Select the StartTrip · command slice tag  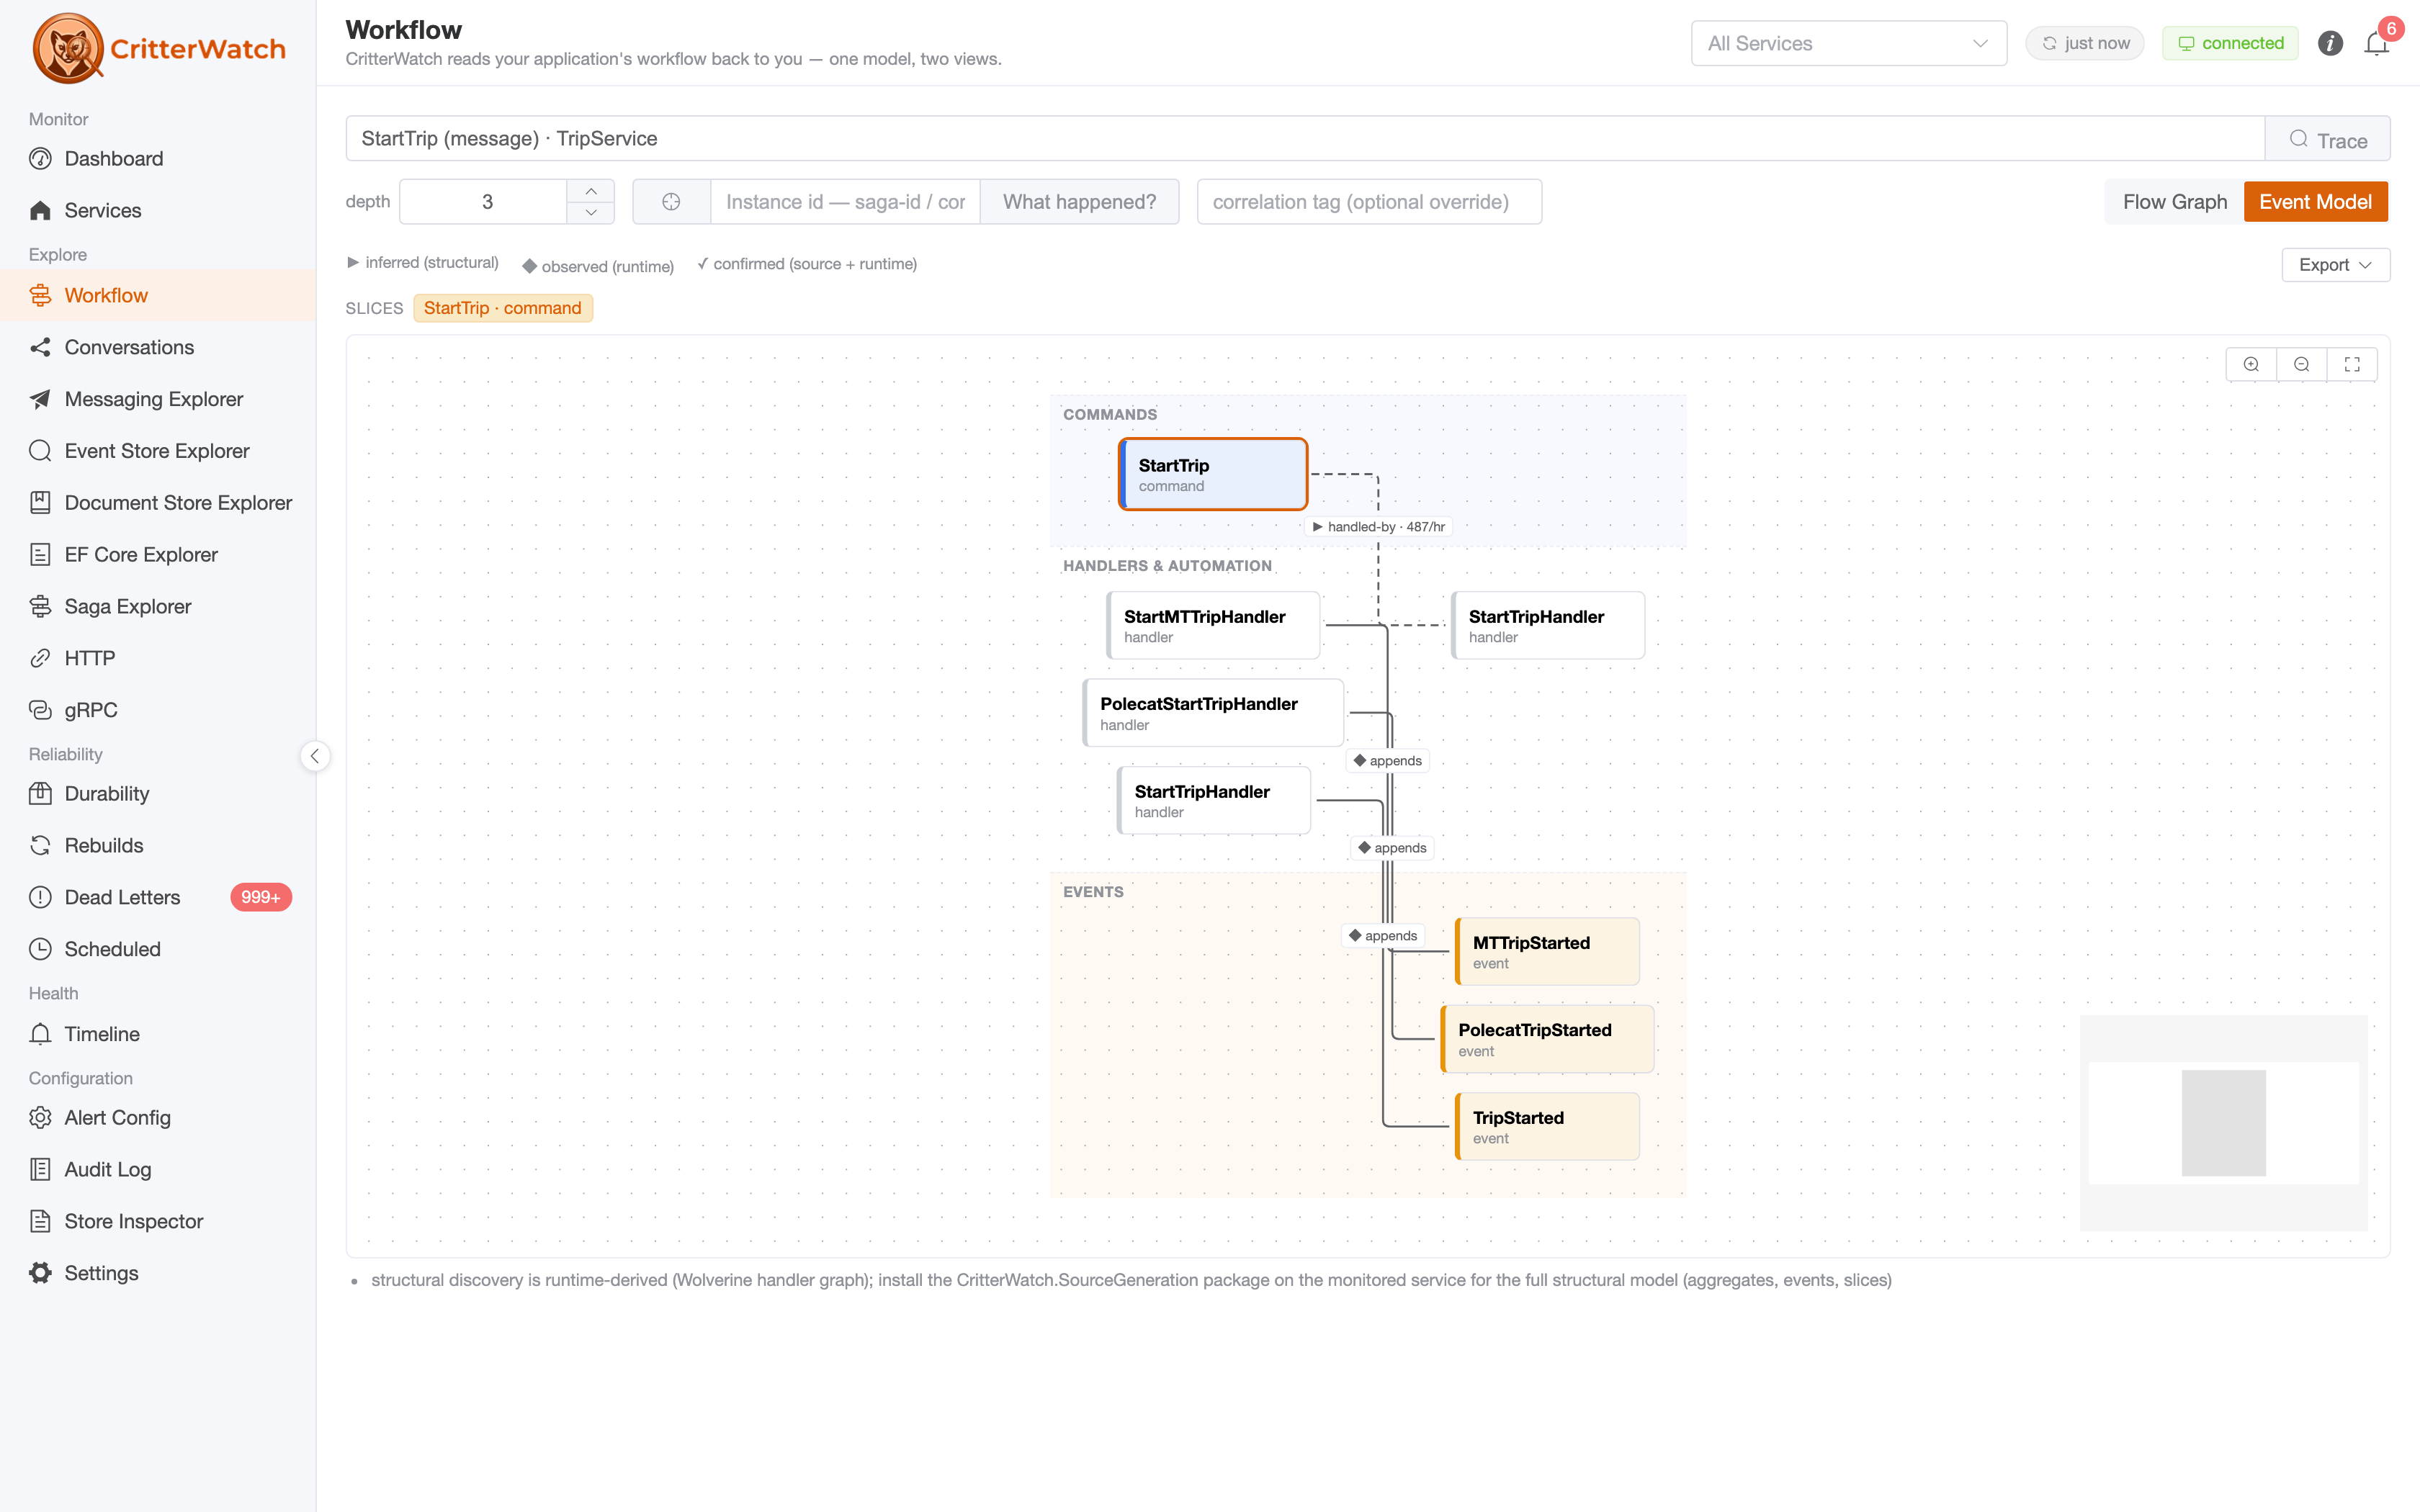503,308
